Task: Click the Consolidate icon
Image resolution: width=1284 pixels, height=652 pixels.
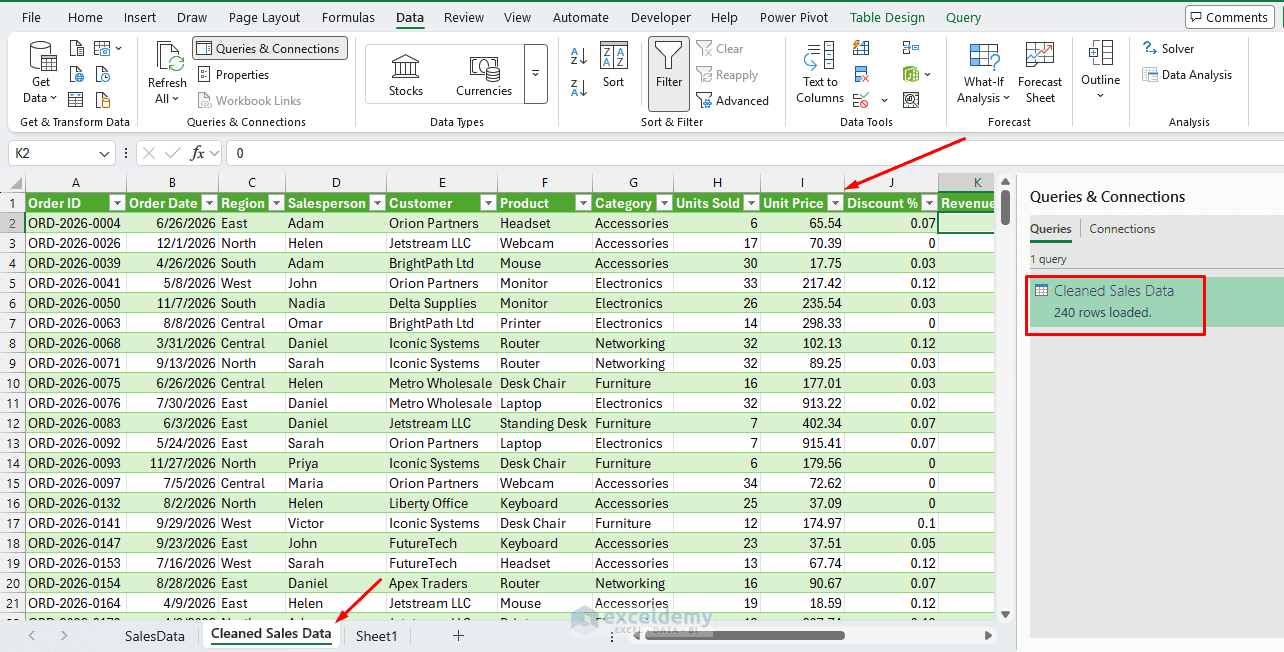Action: [x=910, y=48]
